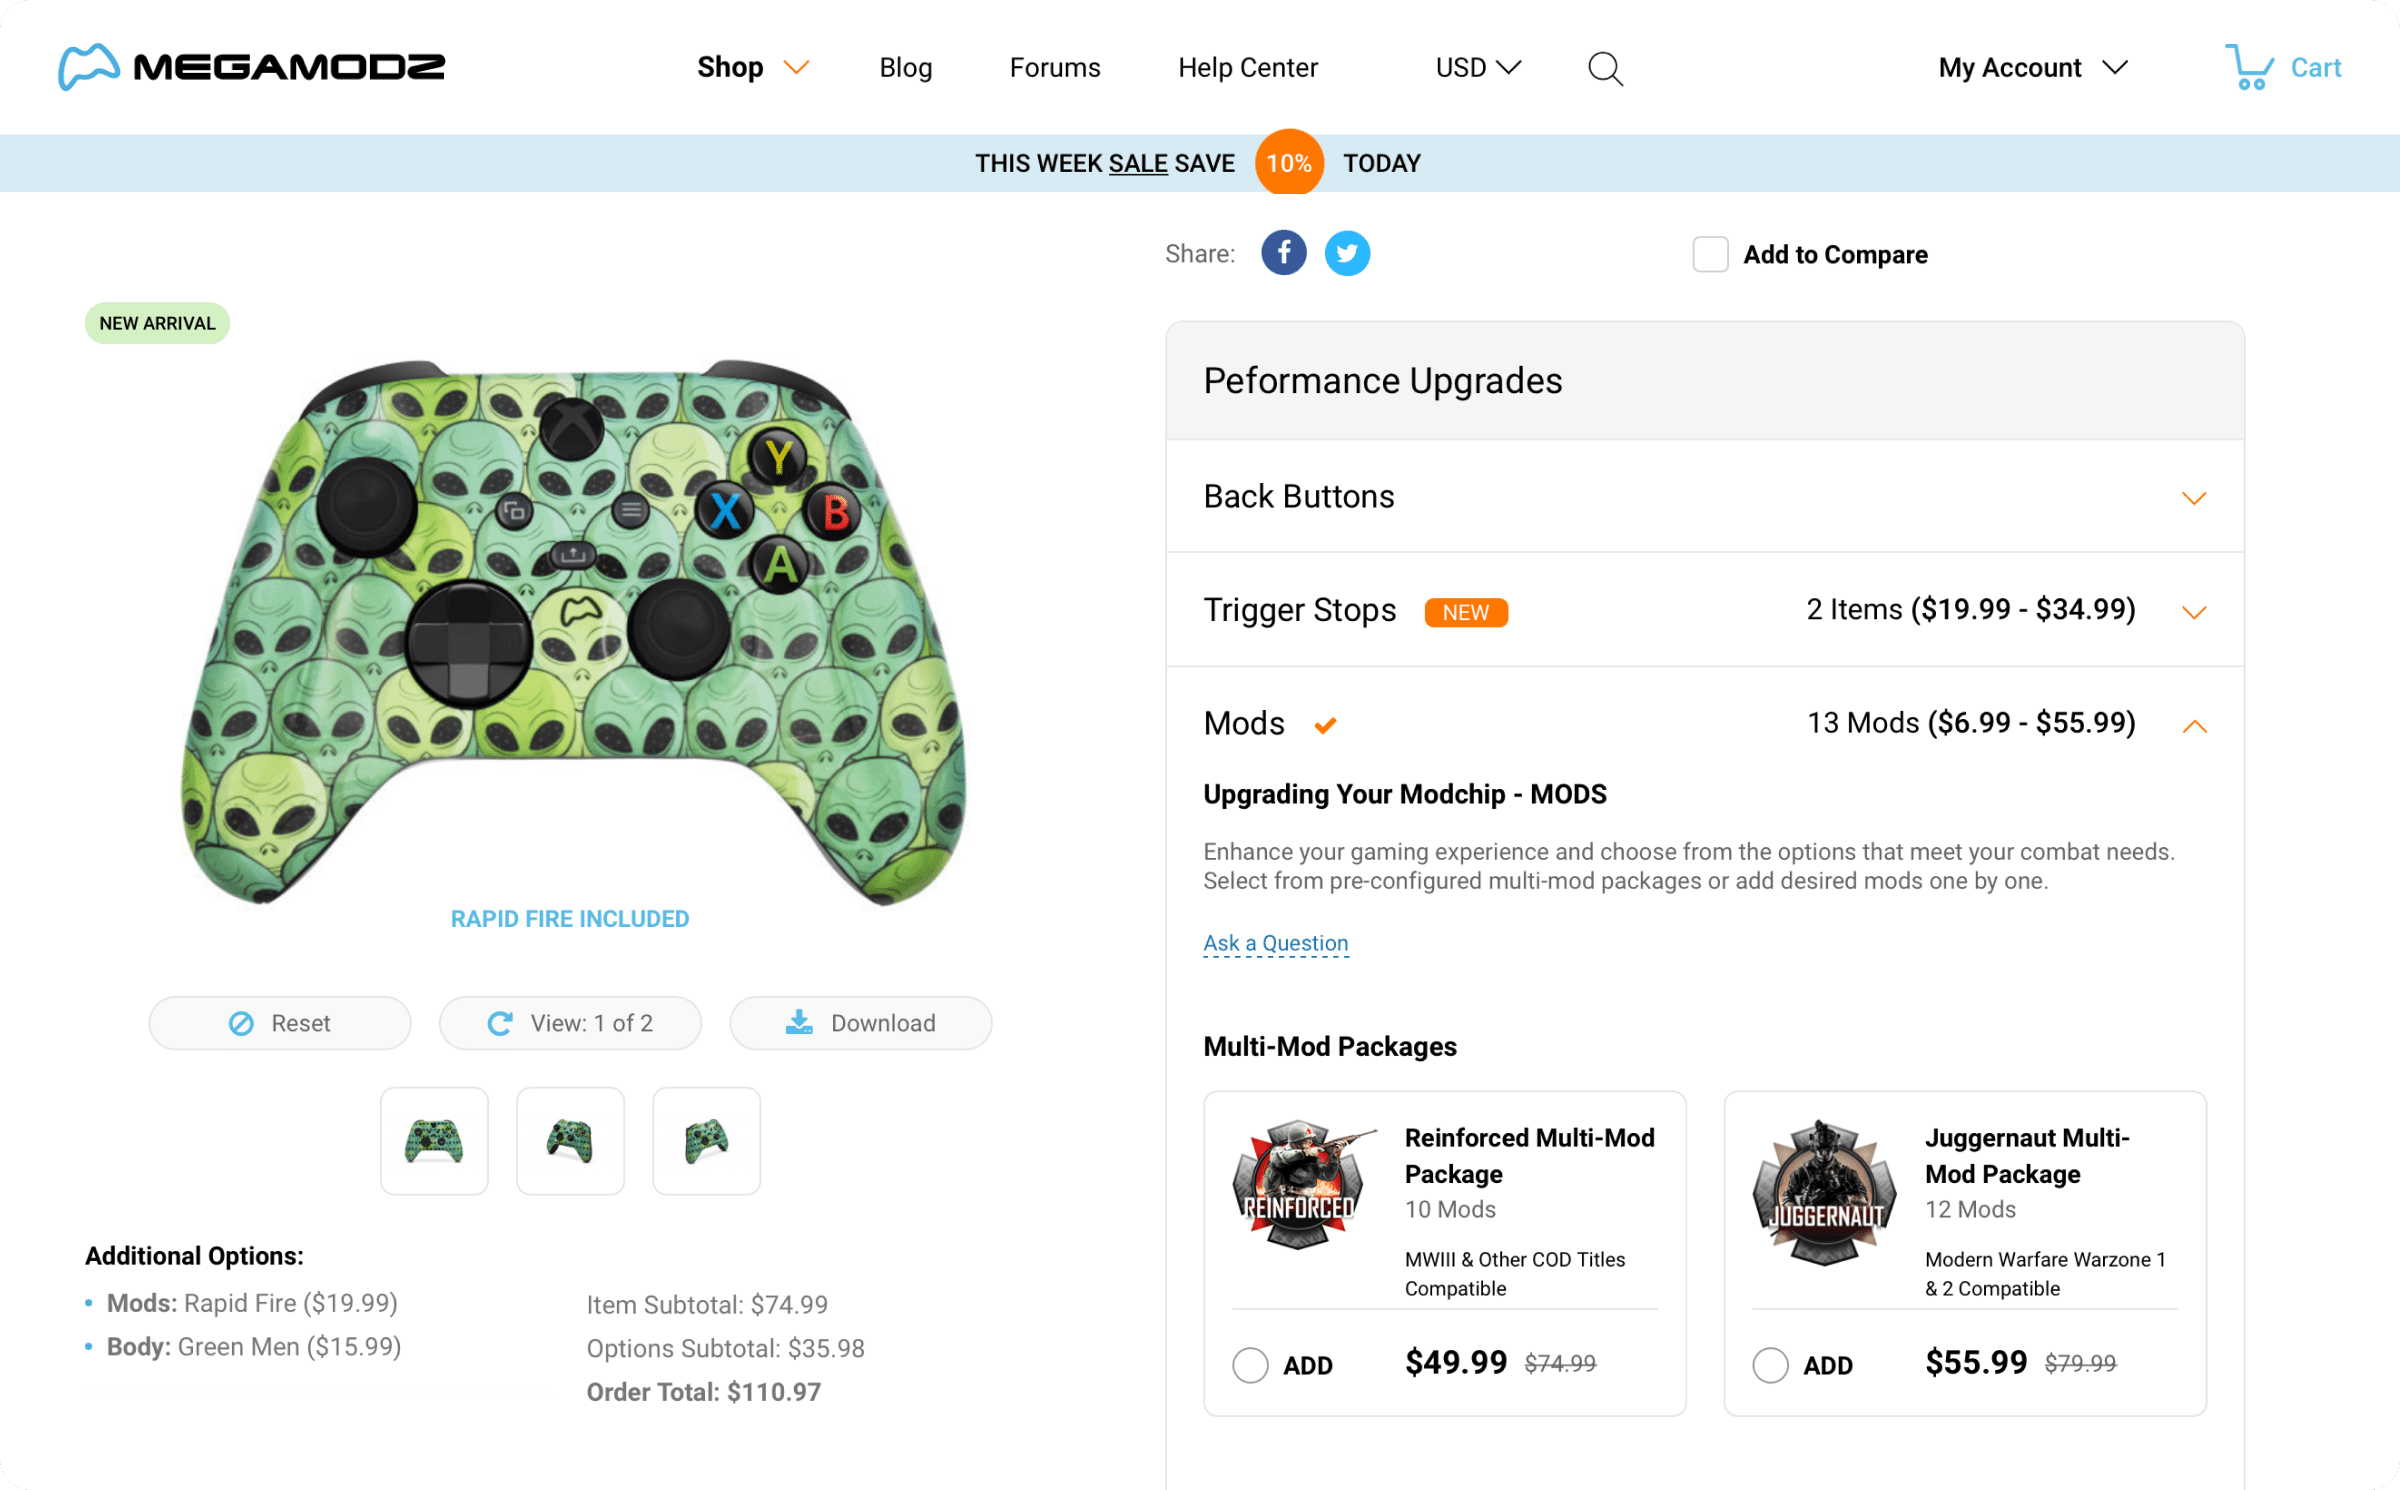Open the USD currency dropdown
The width and height of the screenshot is (2400, 1490).
[x=1477, y=67]
